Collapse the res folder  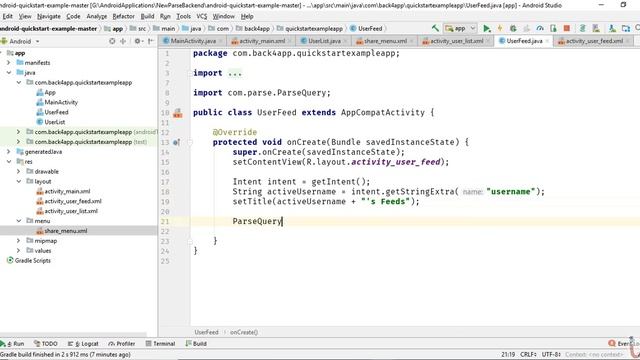coord(9,162)
